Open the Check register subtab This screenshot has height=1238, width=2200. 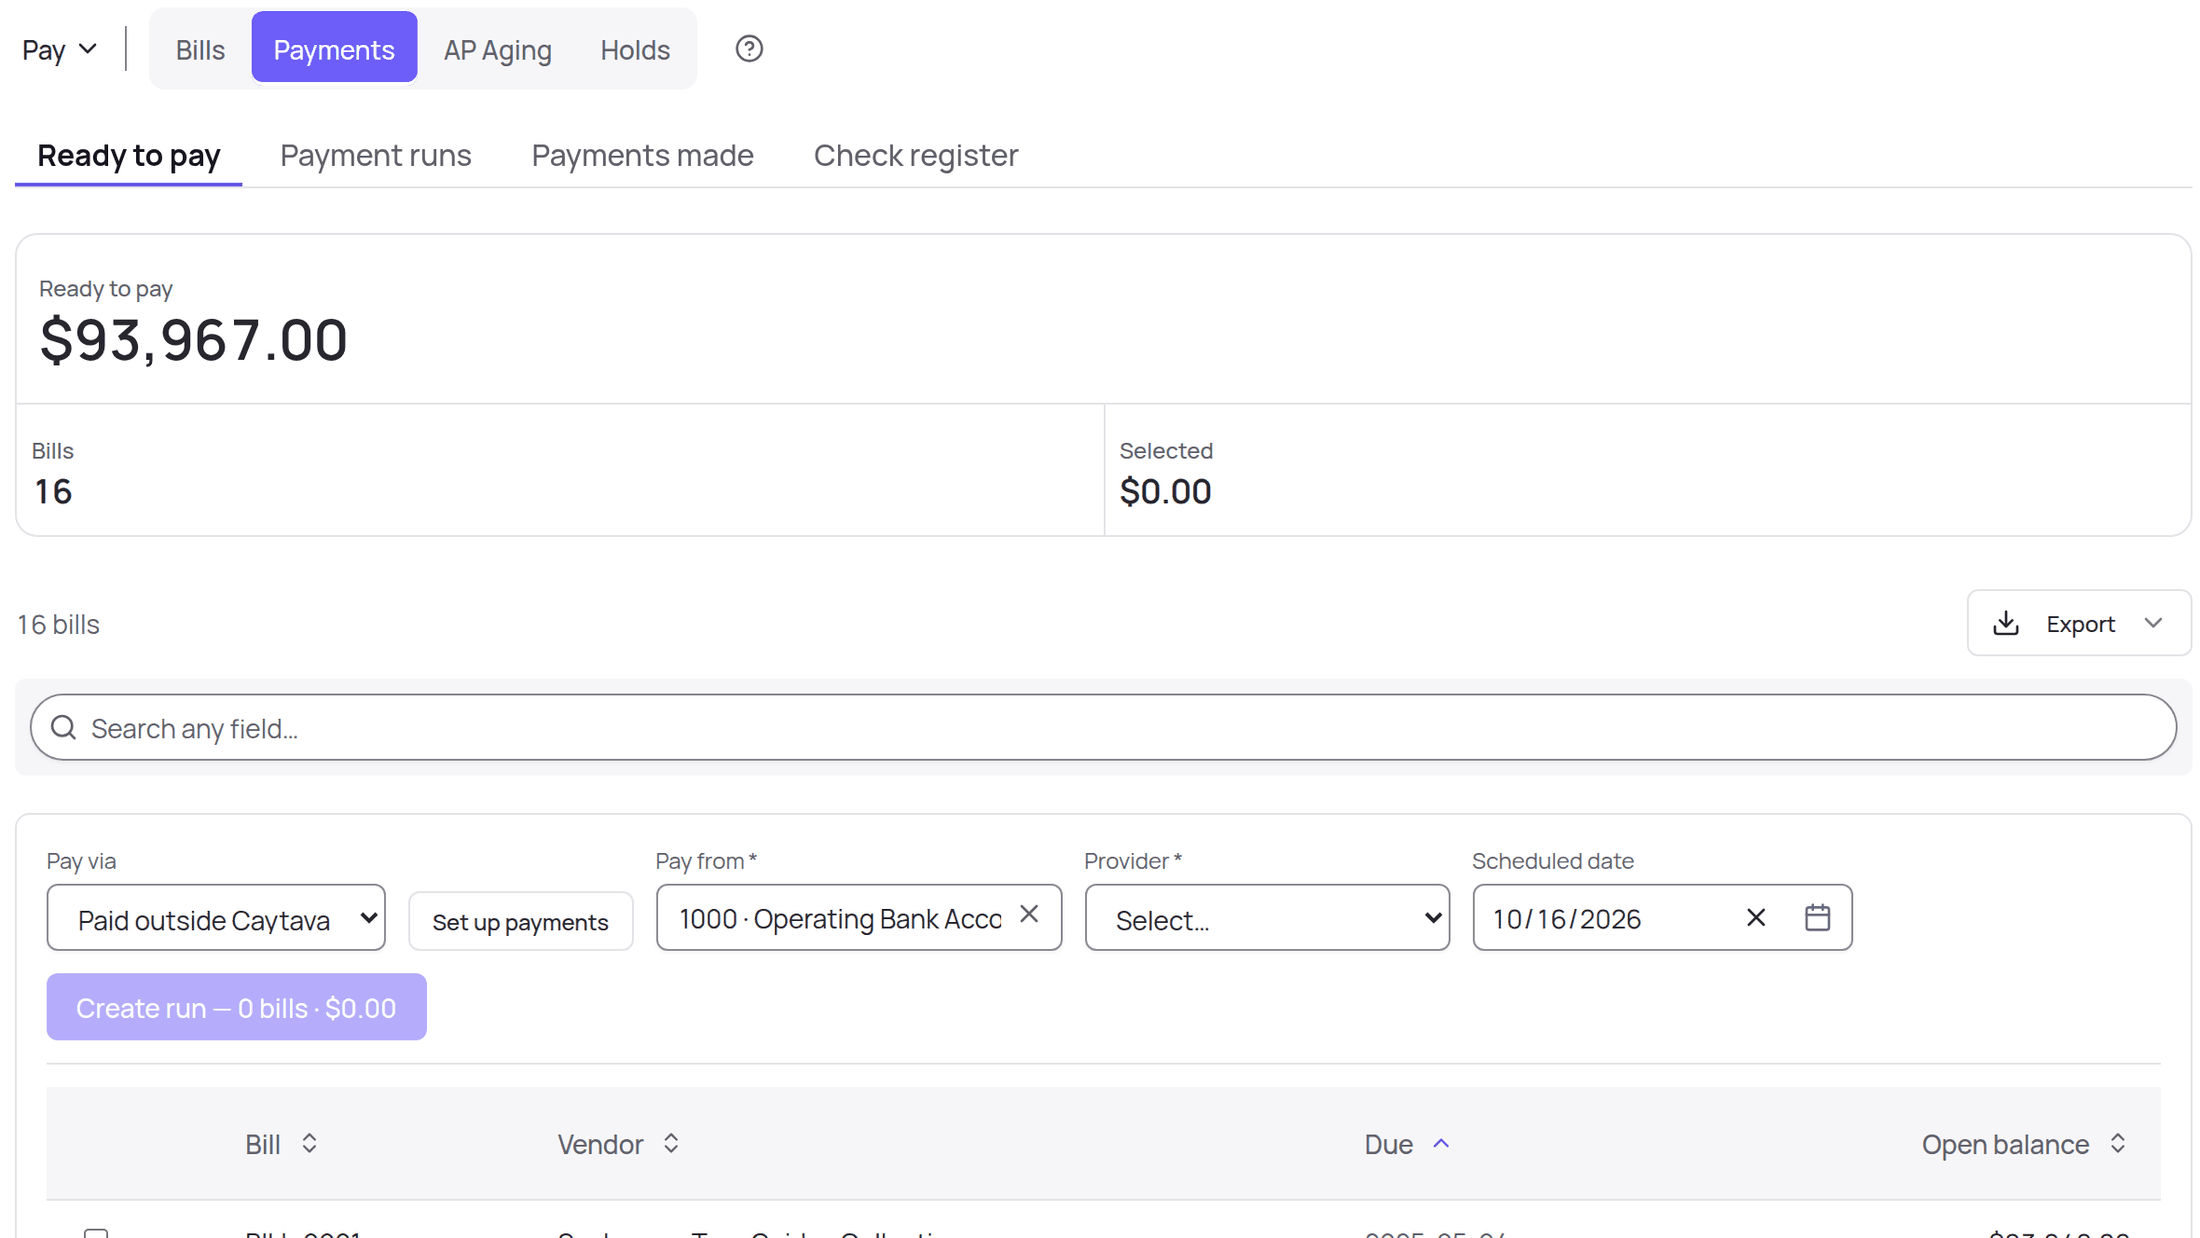click(916, 155)
